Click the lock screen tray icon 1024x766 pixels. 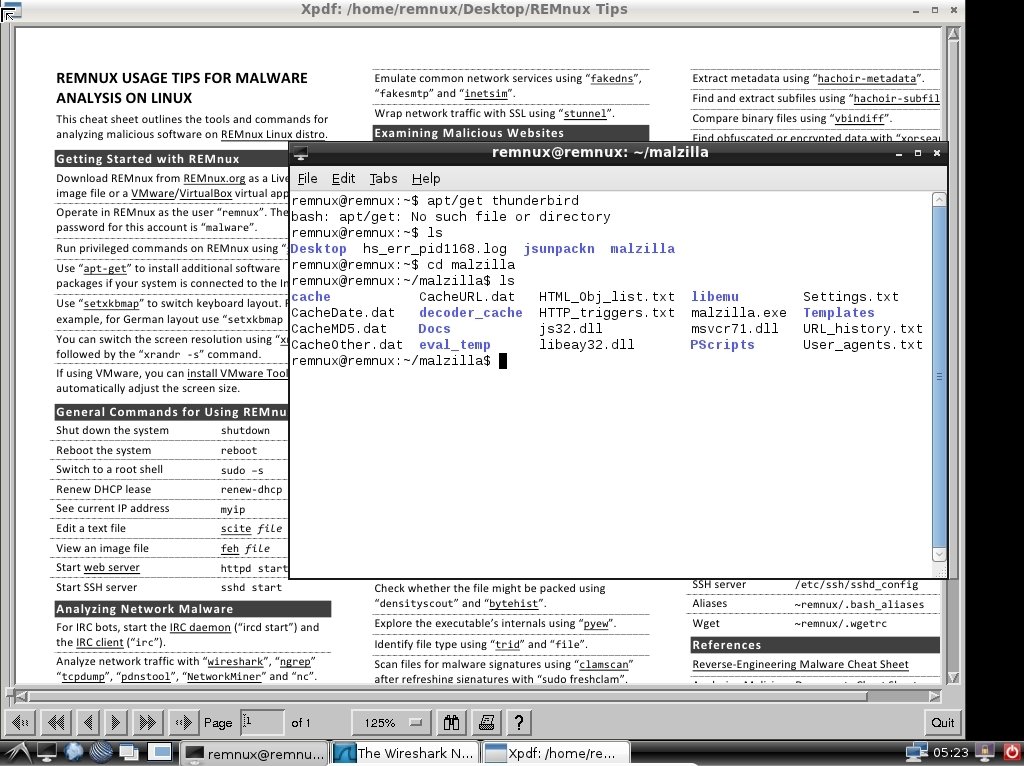[x=984, y=753]
